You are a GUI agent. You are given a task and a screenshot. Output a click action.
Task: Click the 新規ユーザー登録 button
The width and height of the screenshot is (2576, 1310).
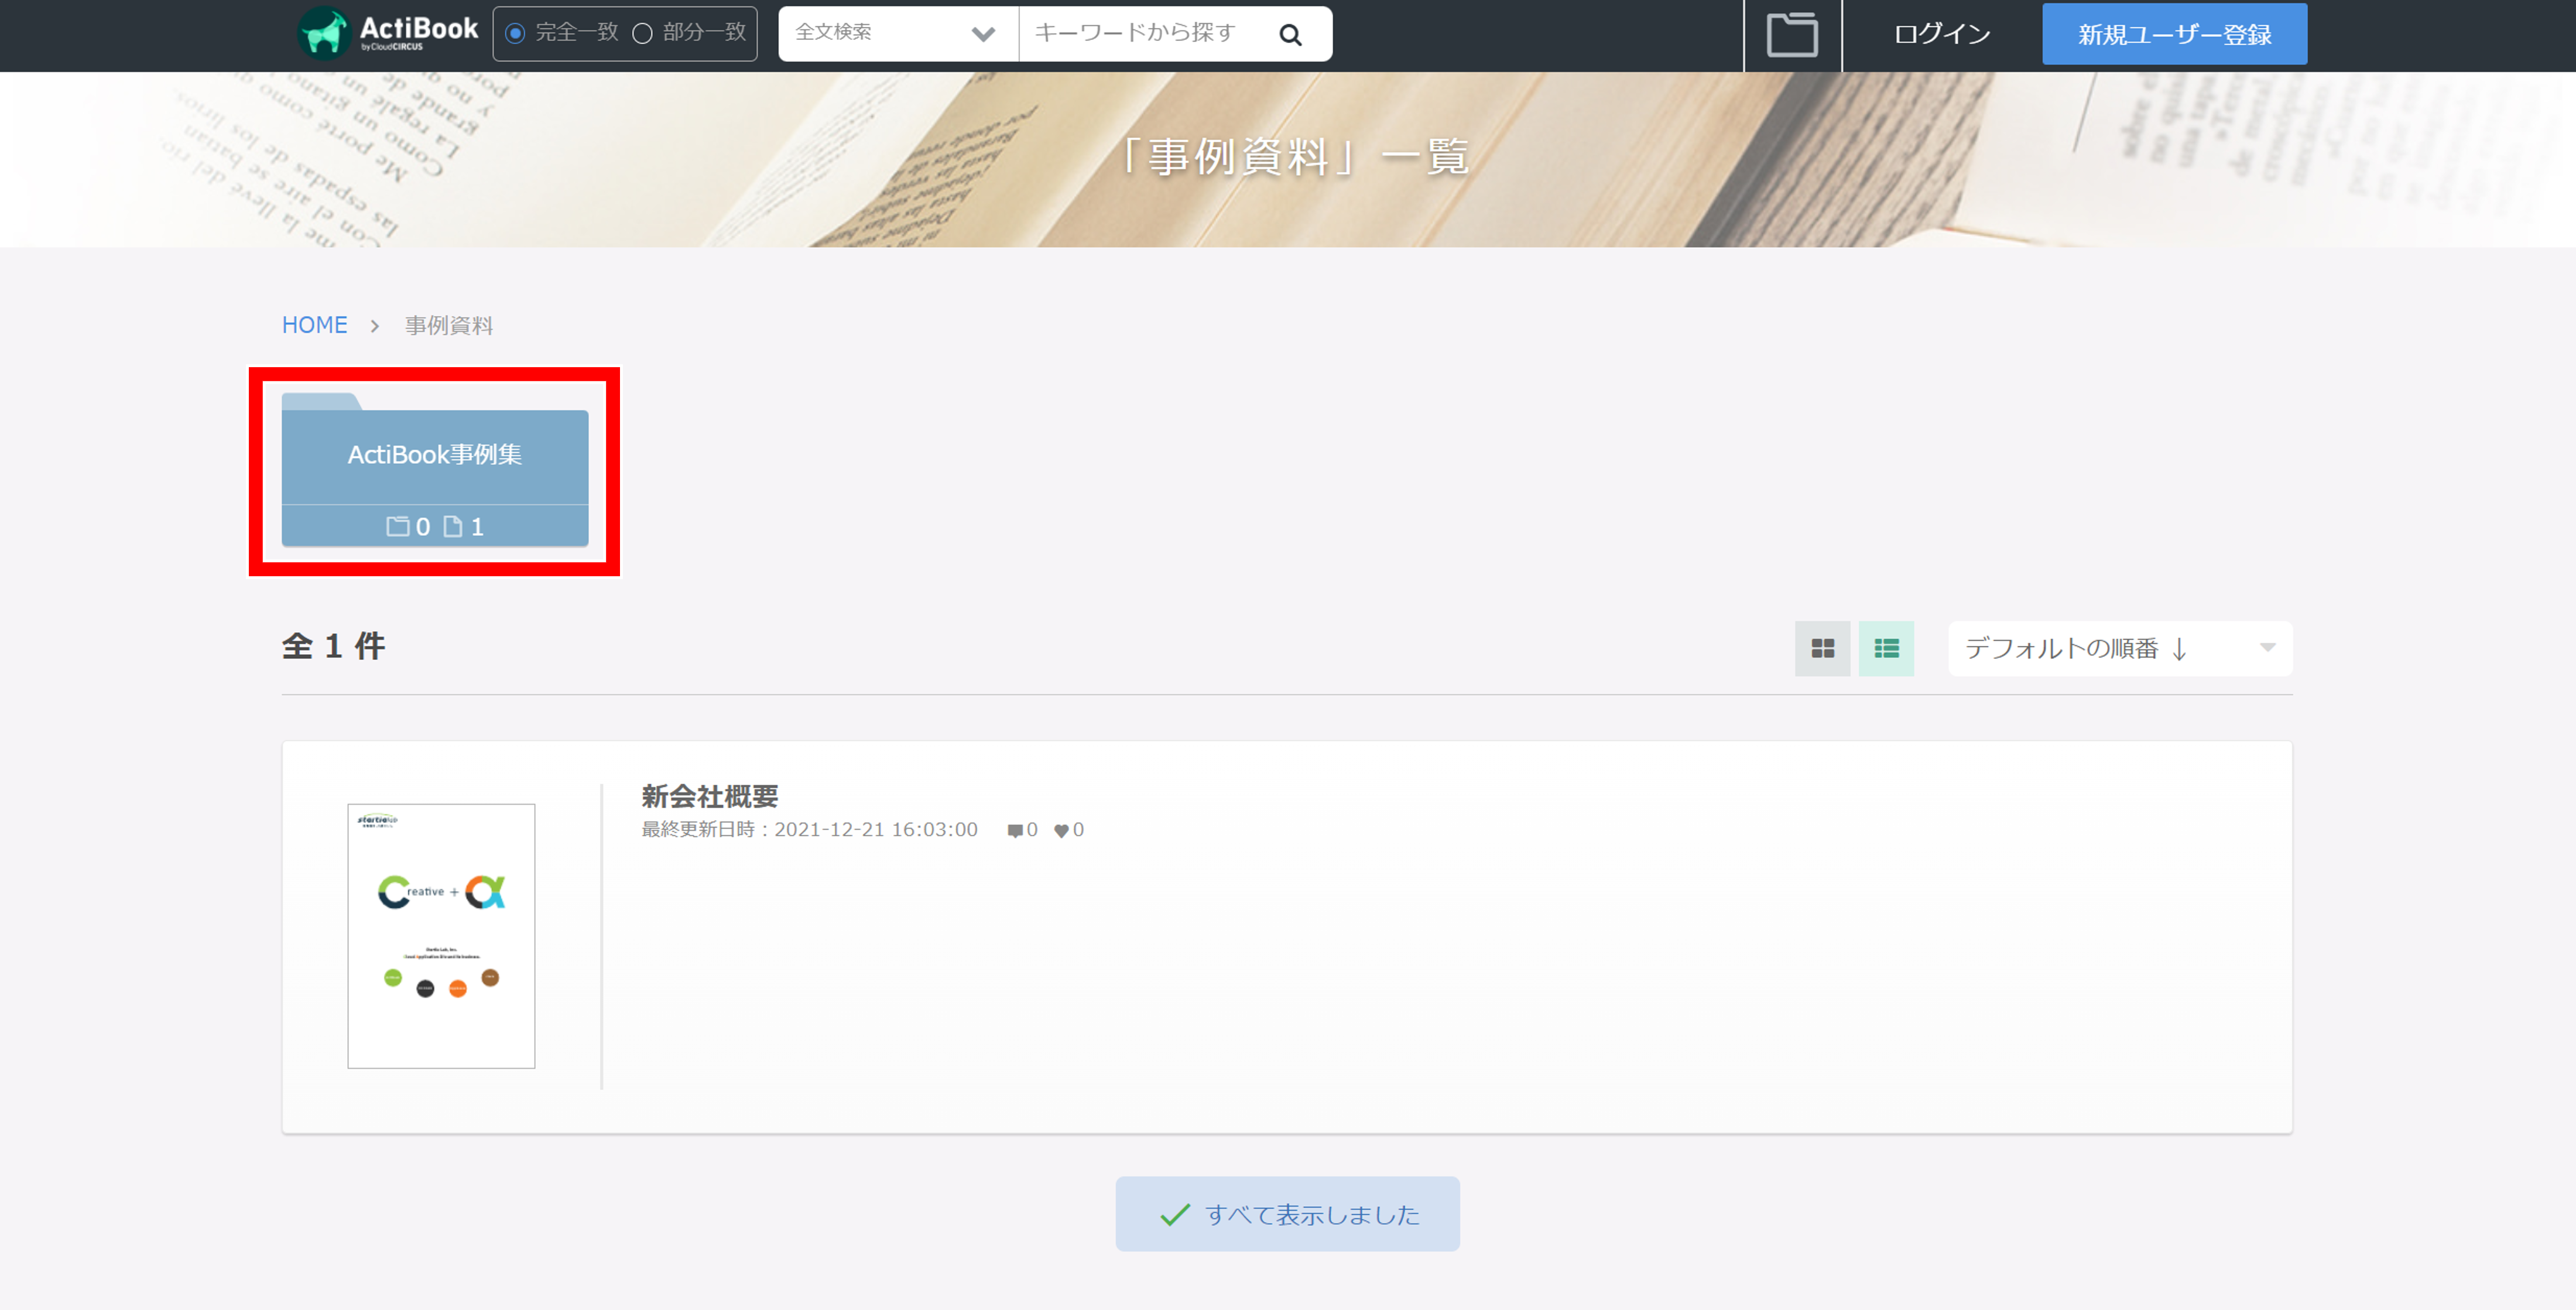(x=2174, y=35)
